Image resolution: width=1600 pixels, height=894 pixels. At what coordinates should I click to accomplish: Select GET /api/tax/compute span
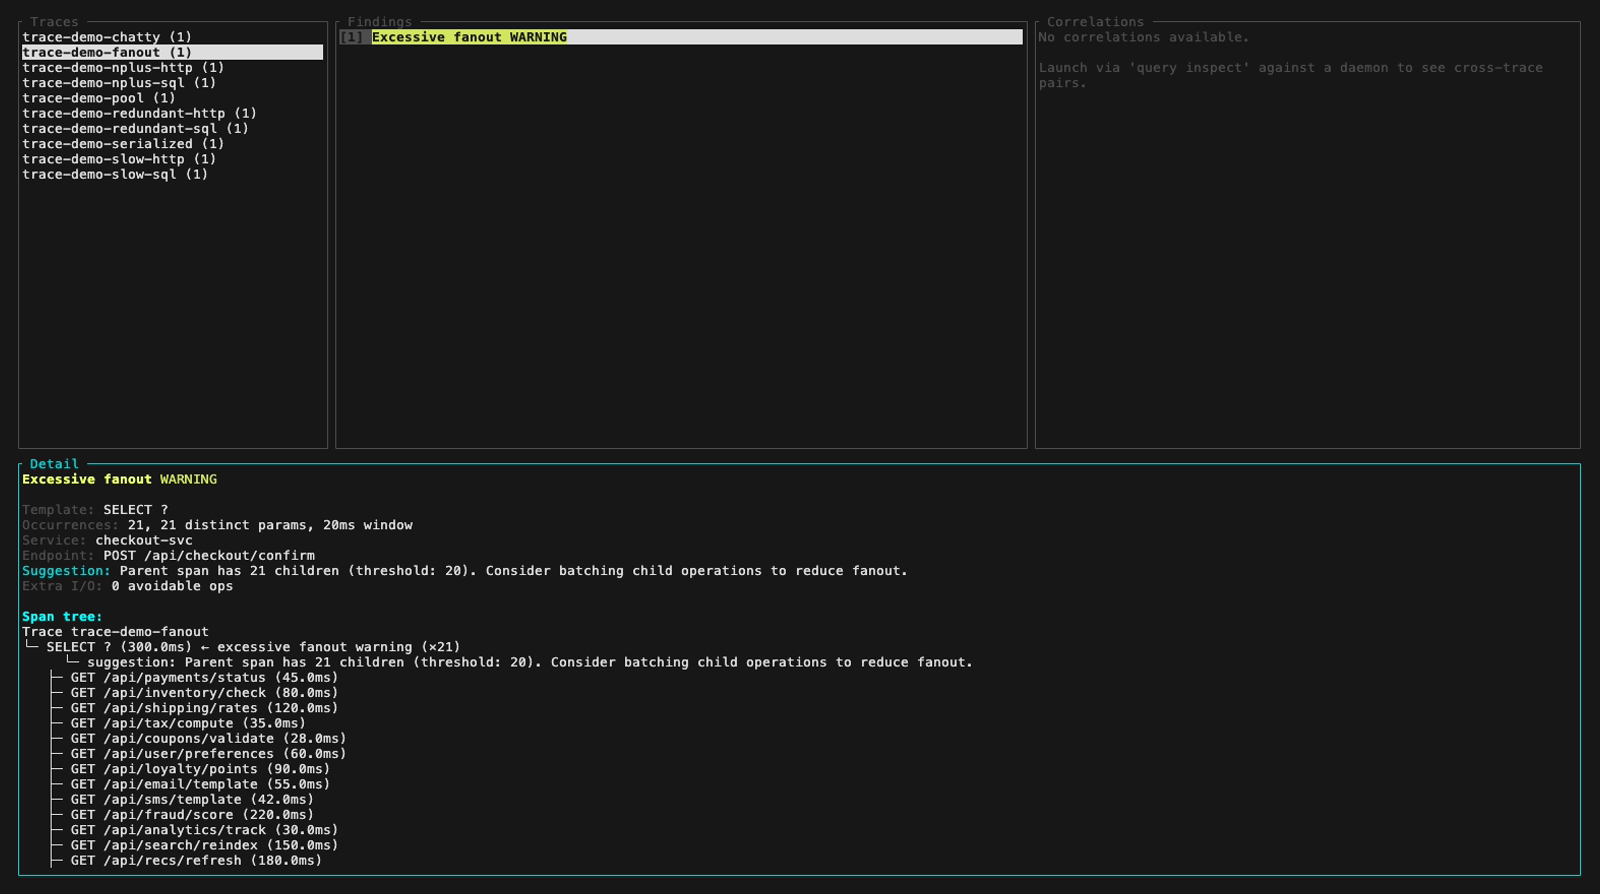(x=188, y=723)
